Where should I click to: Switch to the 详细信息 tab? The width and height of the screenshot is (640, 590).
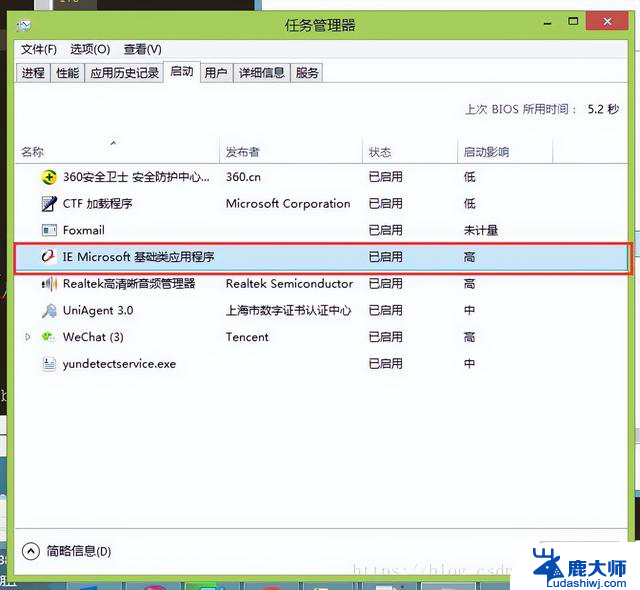pos(261,73)
